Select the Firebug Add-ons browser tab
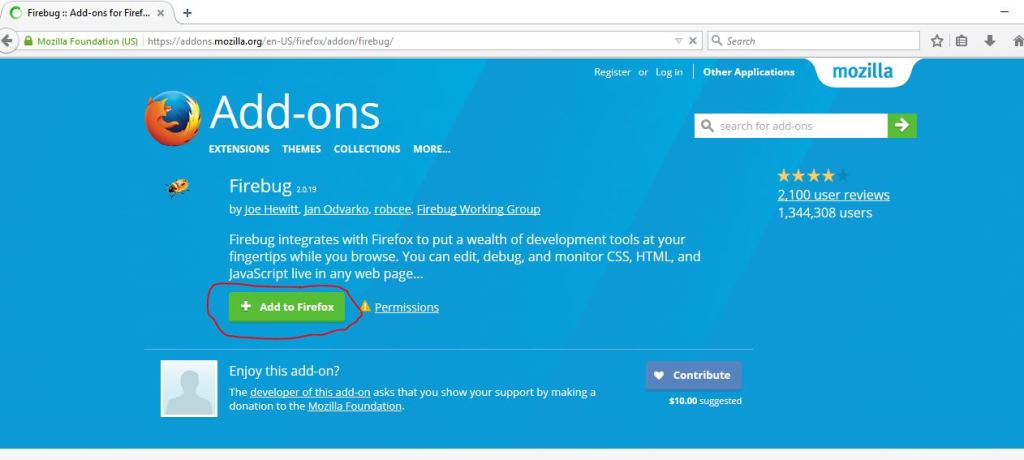 coord(88,12)
